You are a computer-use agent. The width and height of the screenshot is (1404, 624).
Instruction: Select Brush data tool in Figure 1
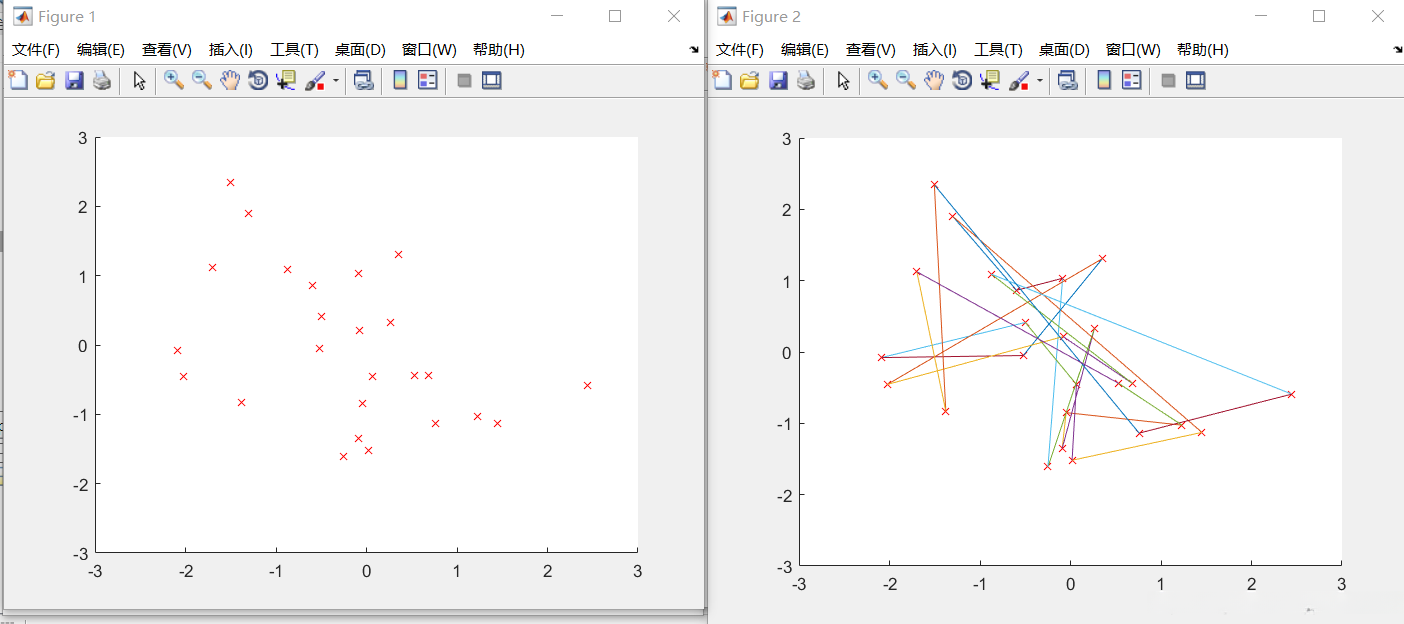coord(315,81)
